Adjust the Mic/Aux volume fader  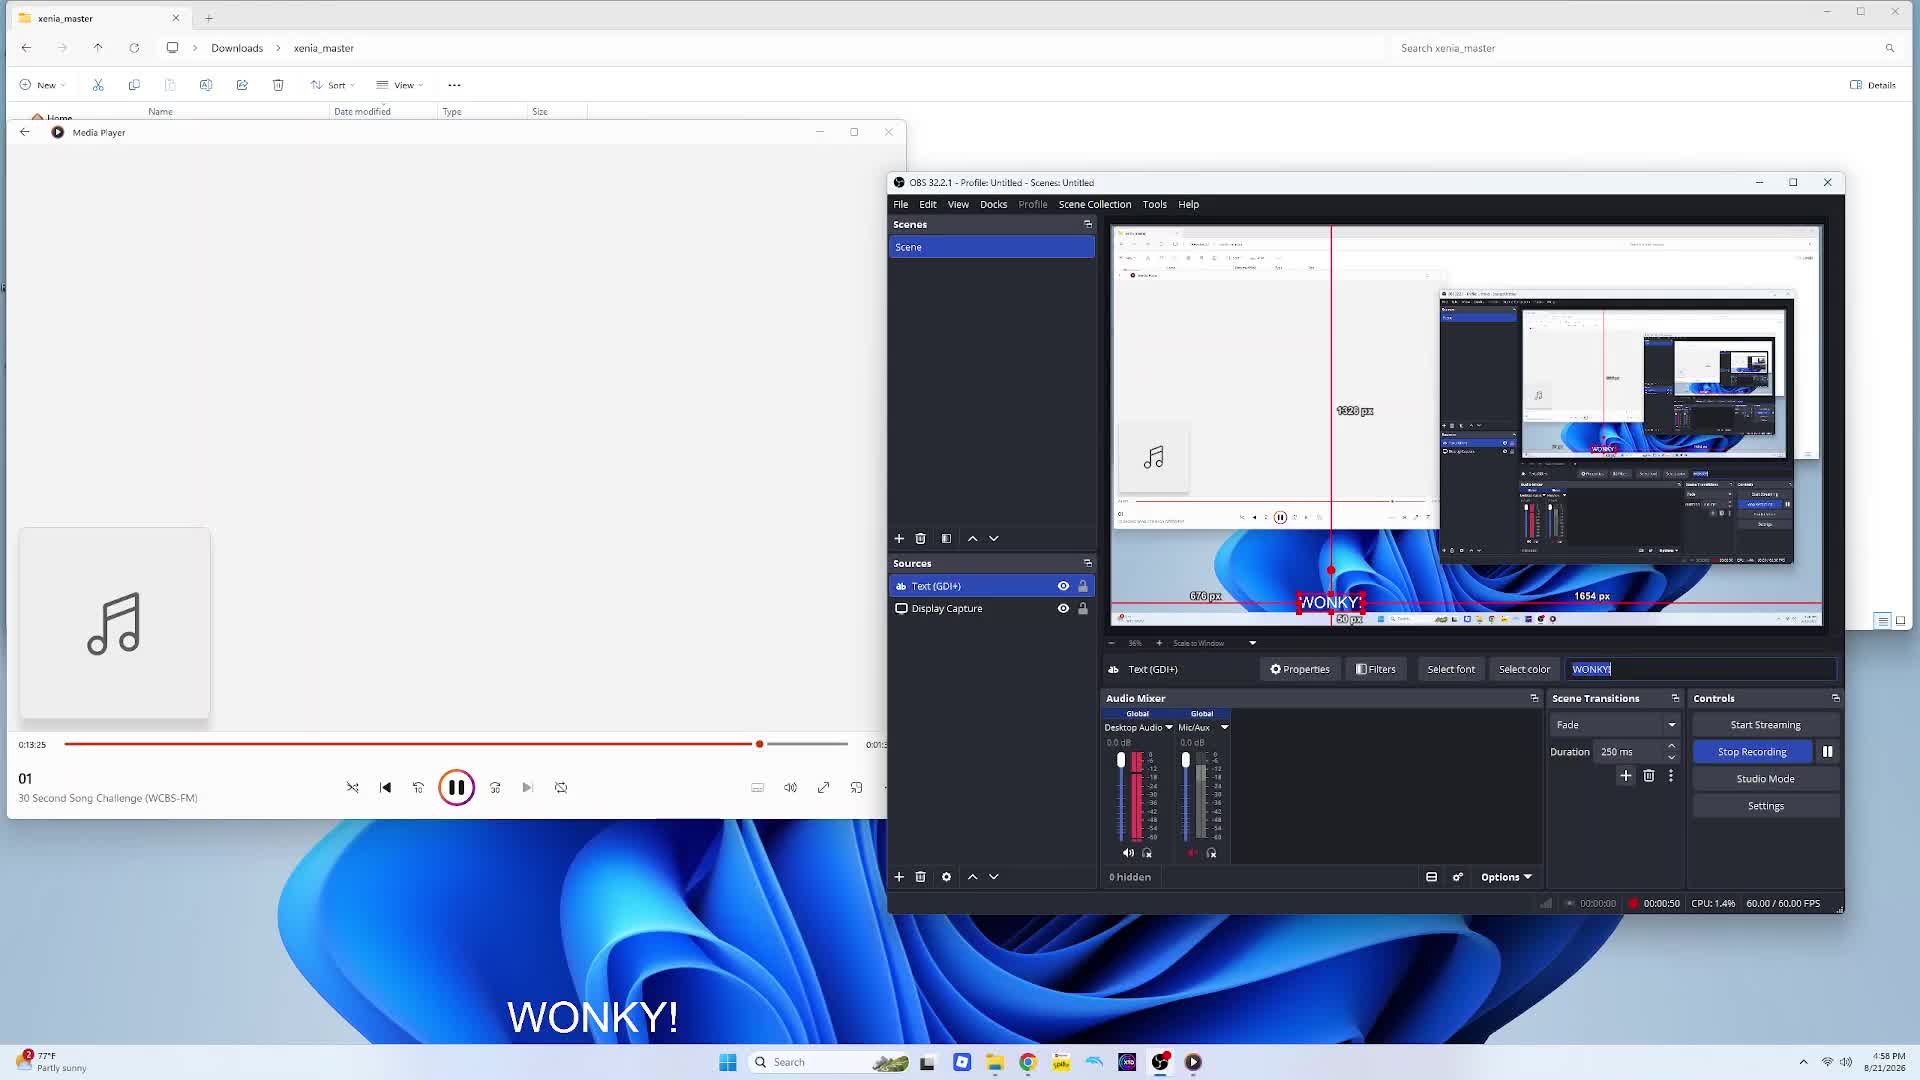1186,761
